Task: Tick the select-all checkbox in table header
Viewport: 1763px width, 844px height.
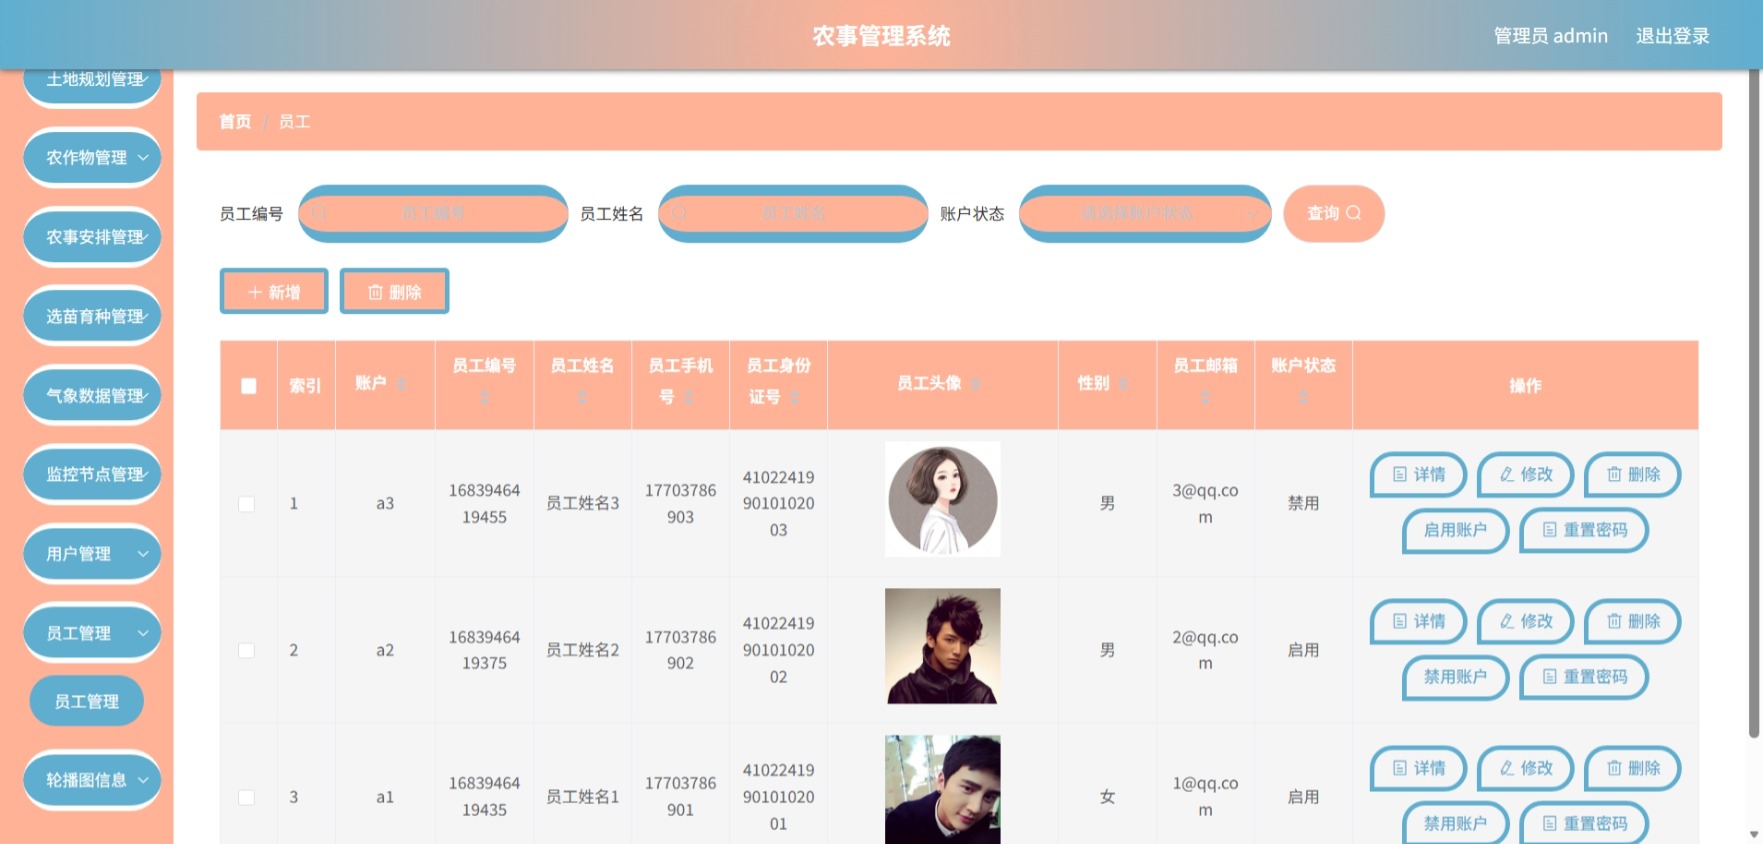Action: (x=249, y=385)
